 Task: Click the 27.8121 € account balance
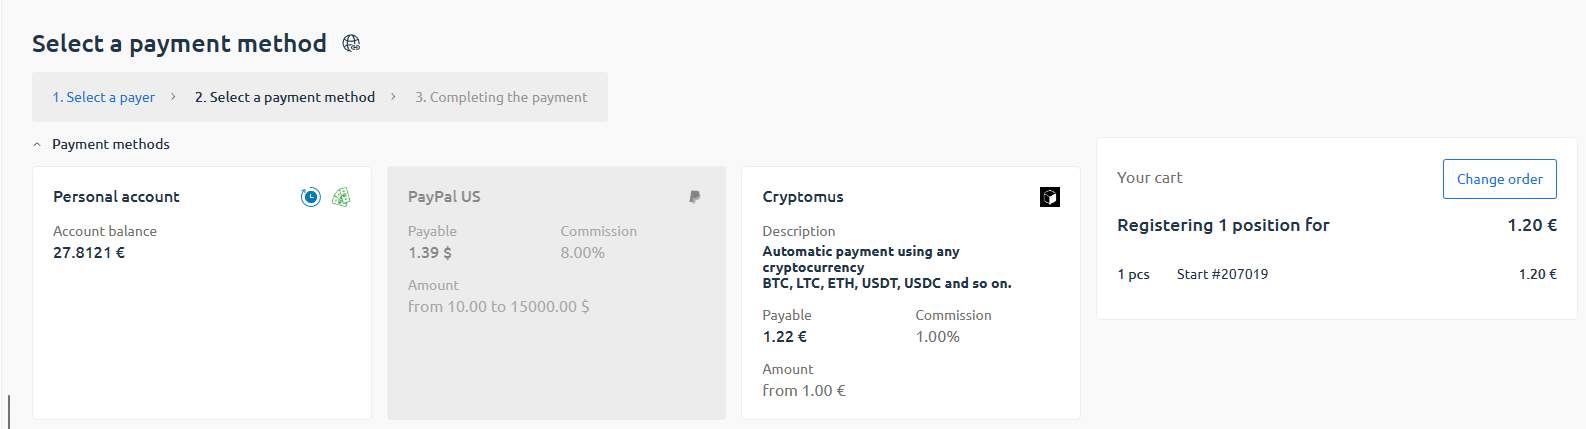click(89, 253)
